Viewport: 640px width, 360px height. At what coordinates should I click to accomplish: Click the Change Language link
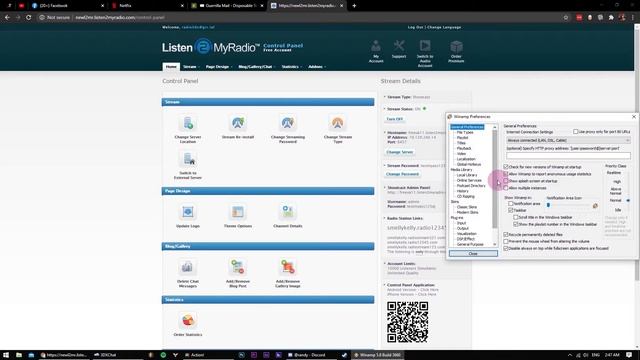(x=444, y=27)
